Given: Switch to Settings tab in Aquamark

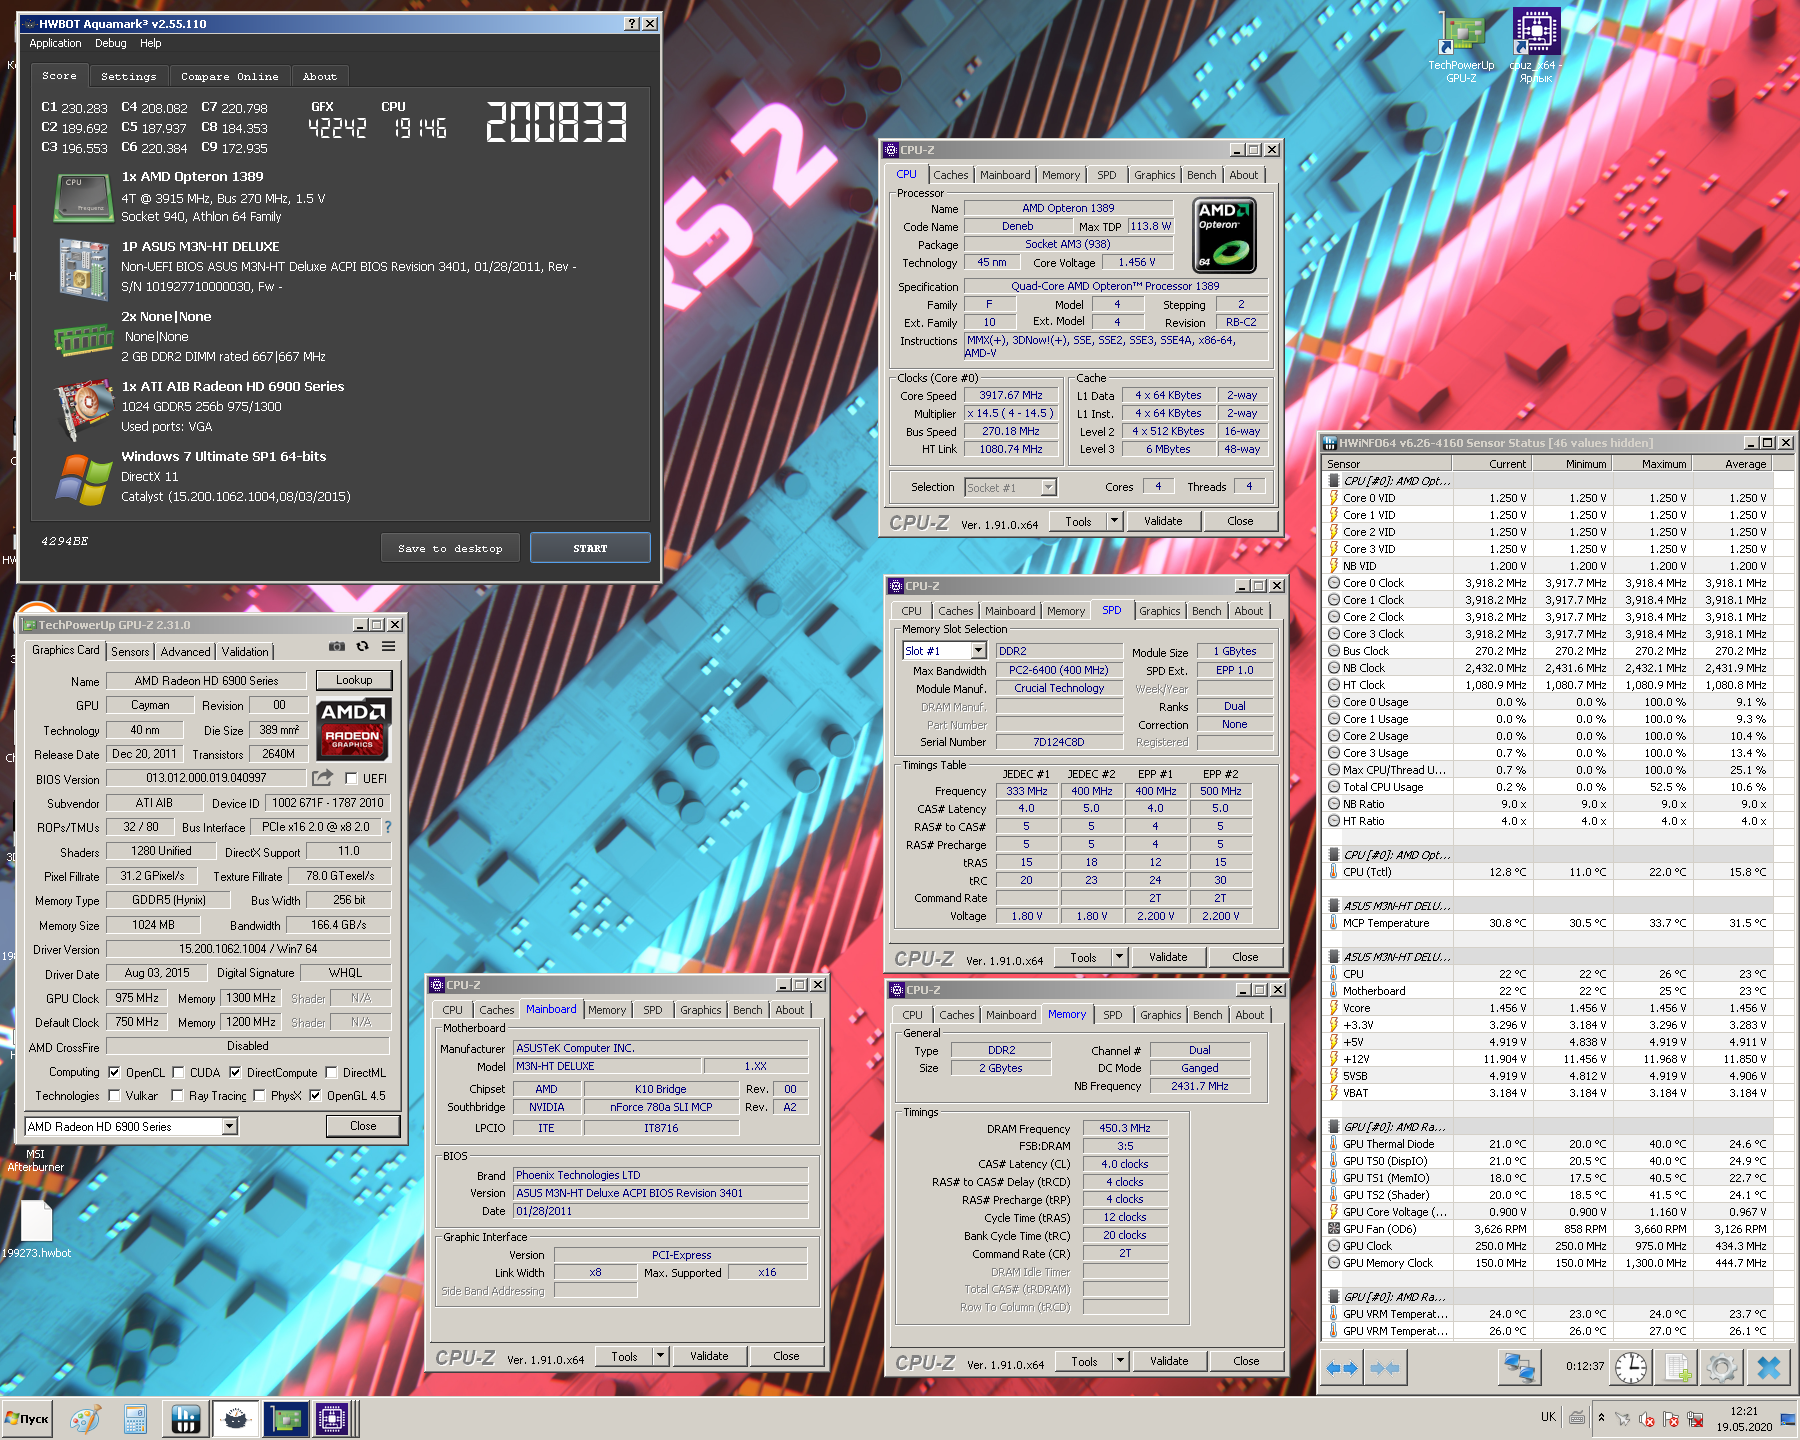Looking at the screenshot, I should point(129,76).
